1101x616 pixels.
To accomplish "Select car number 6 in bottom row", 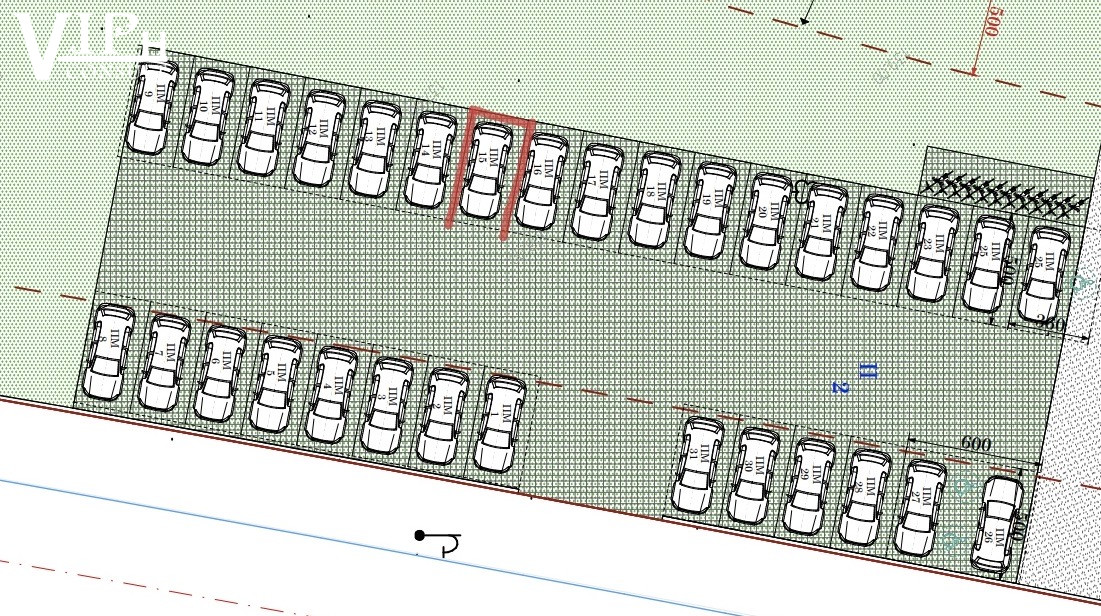I will coord(221,372).
